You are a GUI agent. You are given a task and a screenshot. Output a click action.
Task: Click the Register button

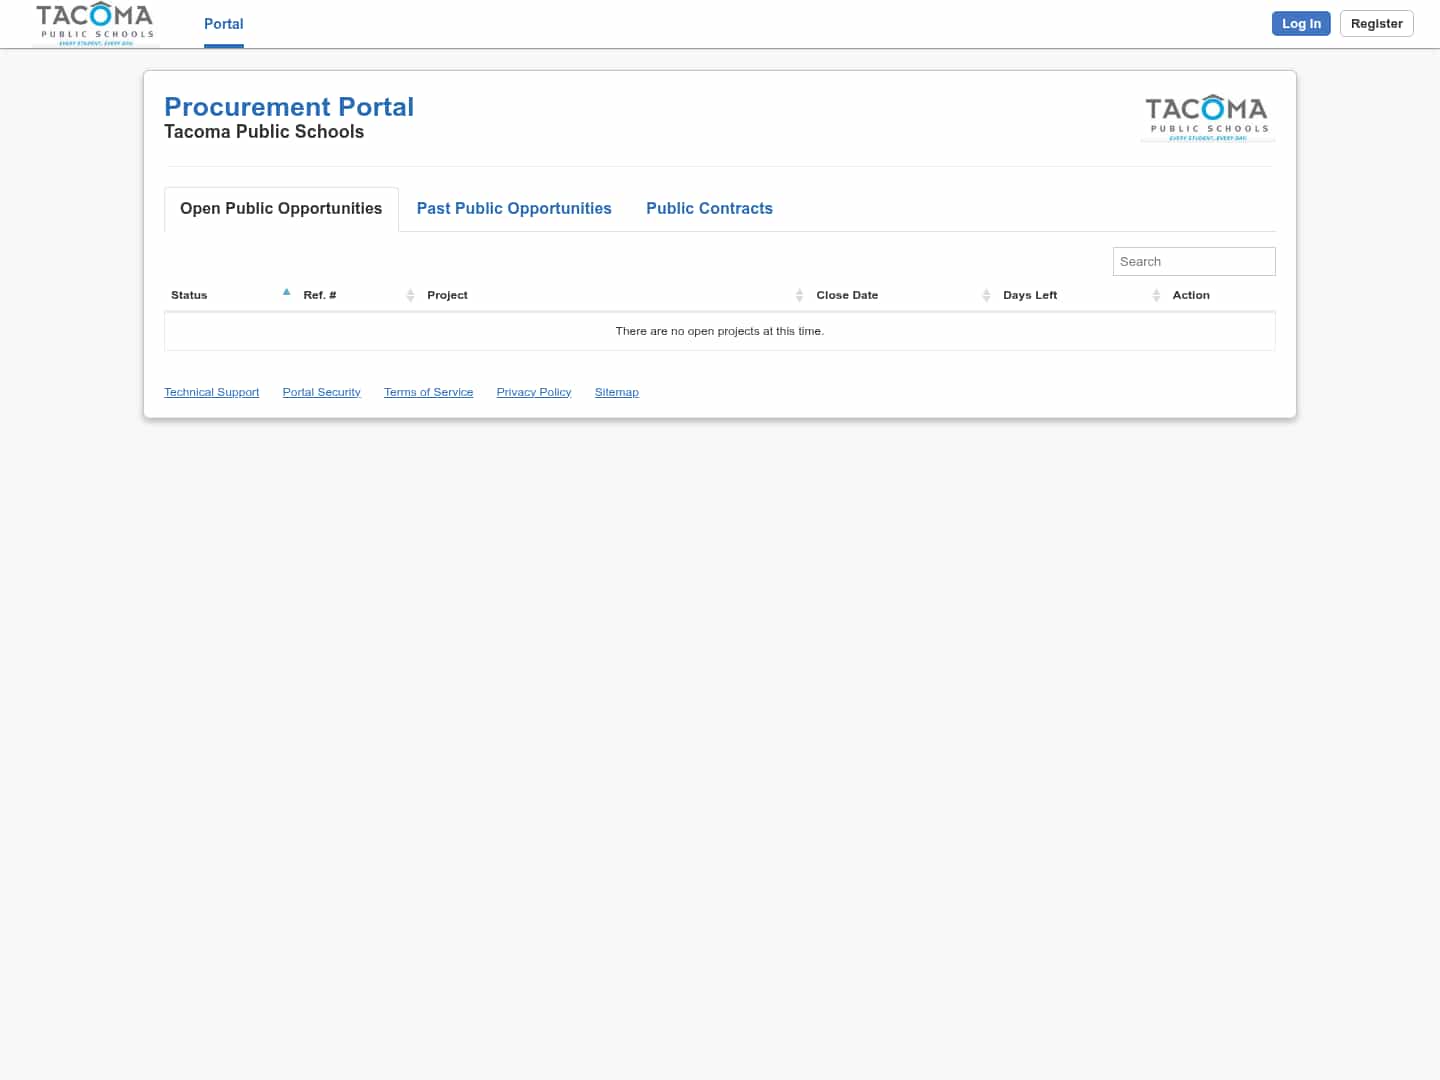click(x=1376, y=23)
